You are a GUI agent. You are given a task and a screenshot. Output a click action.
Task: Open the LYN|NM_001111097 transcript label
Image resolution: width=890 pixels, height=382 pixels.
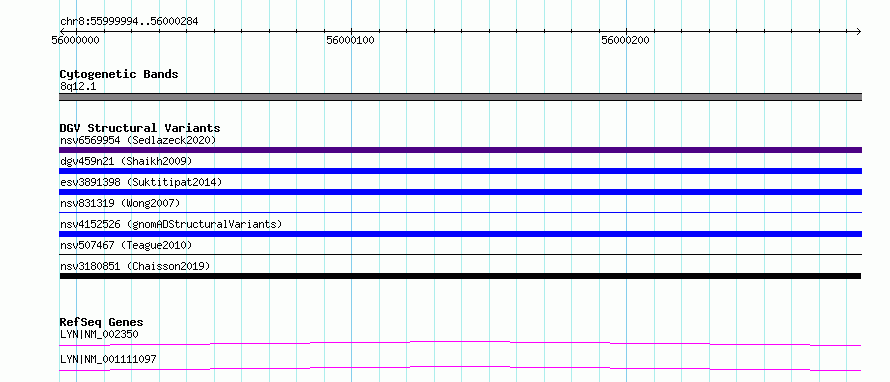pyautogui.click(x=108, y=359)
